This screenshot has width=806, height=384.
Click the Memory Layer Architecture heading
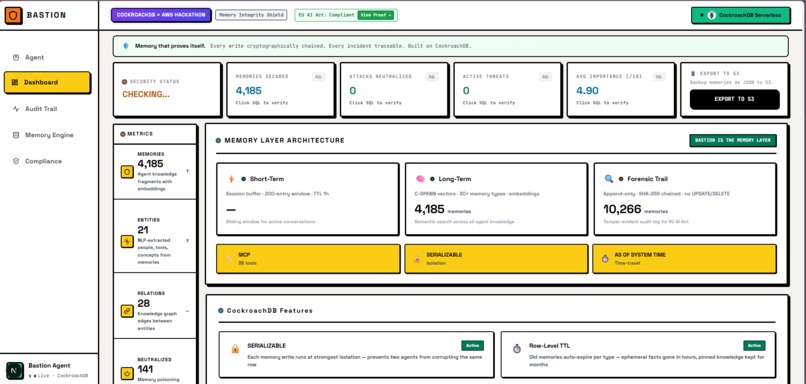point(284,140)
